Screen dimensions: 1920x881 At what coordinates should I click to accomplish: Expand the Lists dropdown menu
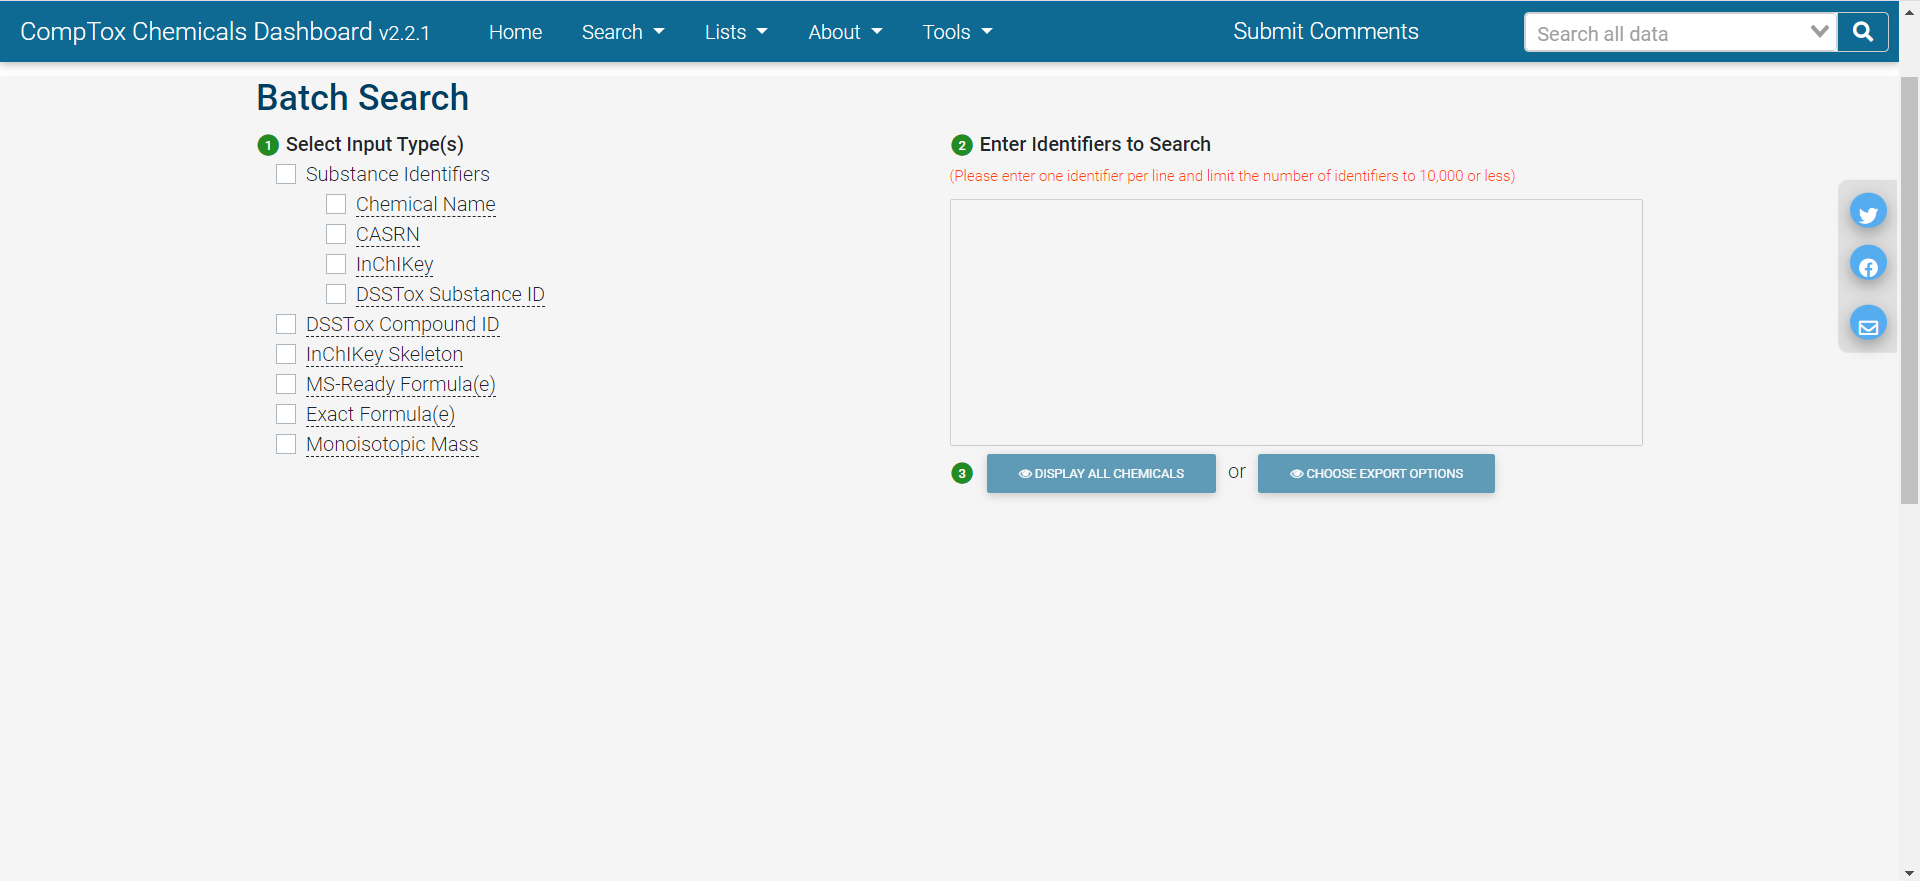click(x=735, y=32)
